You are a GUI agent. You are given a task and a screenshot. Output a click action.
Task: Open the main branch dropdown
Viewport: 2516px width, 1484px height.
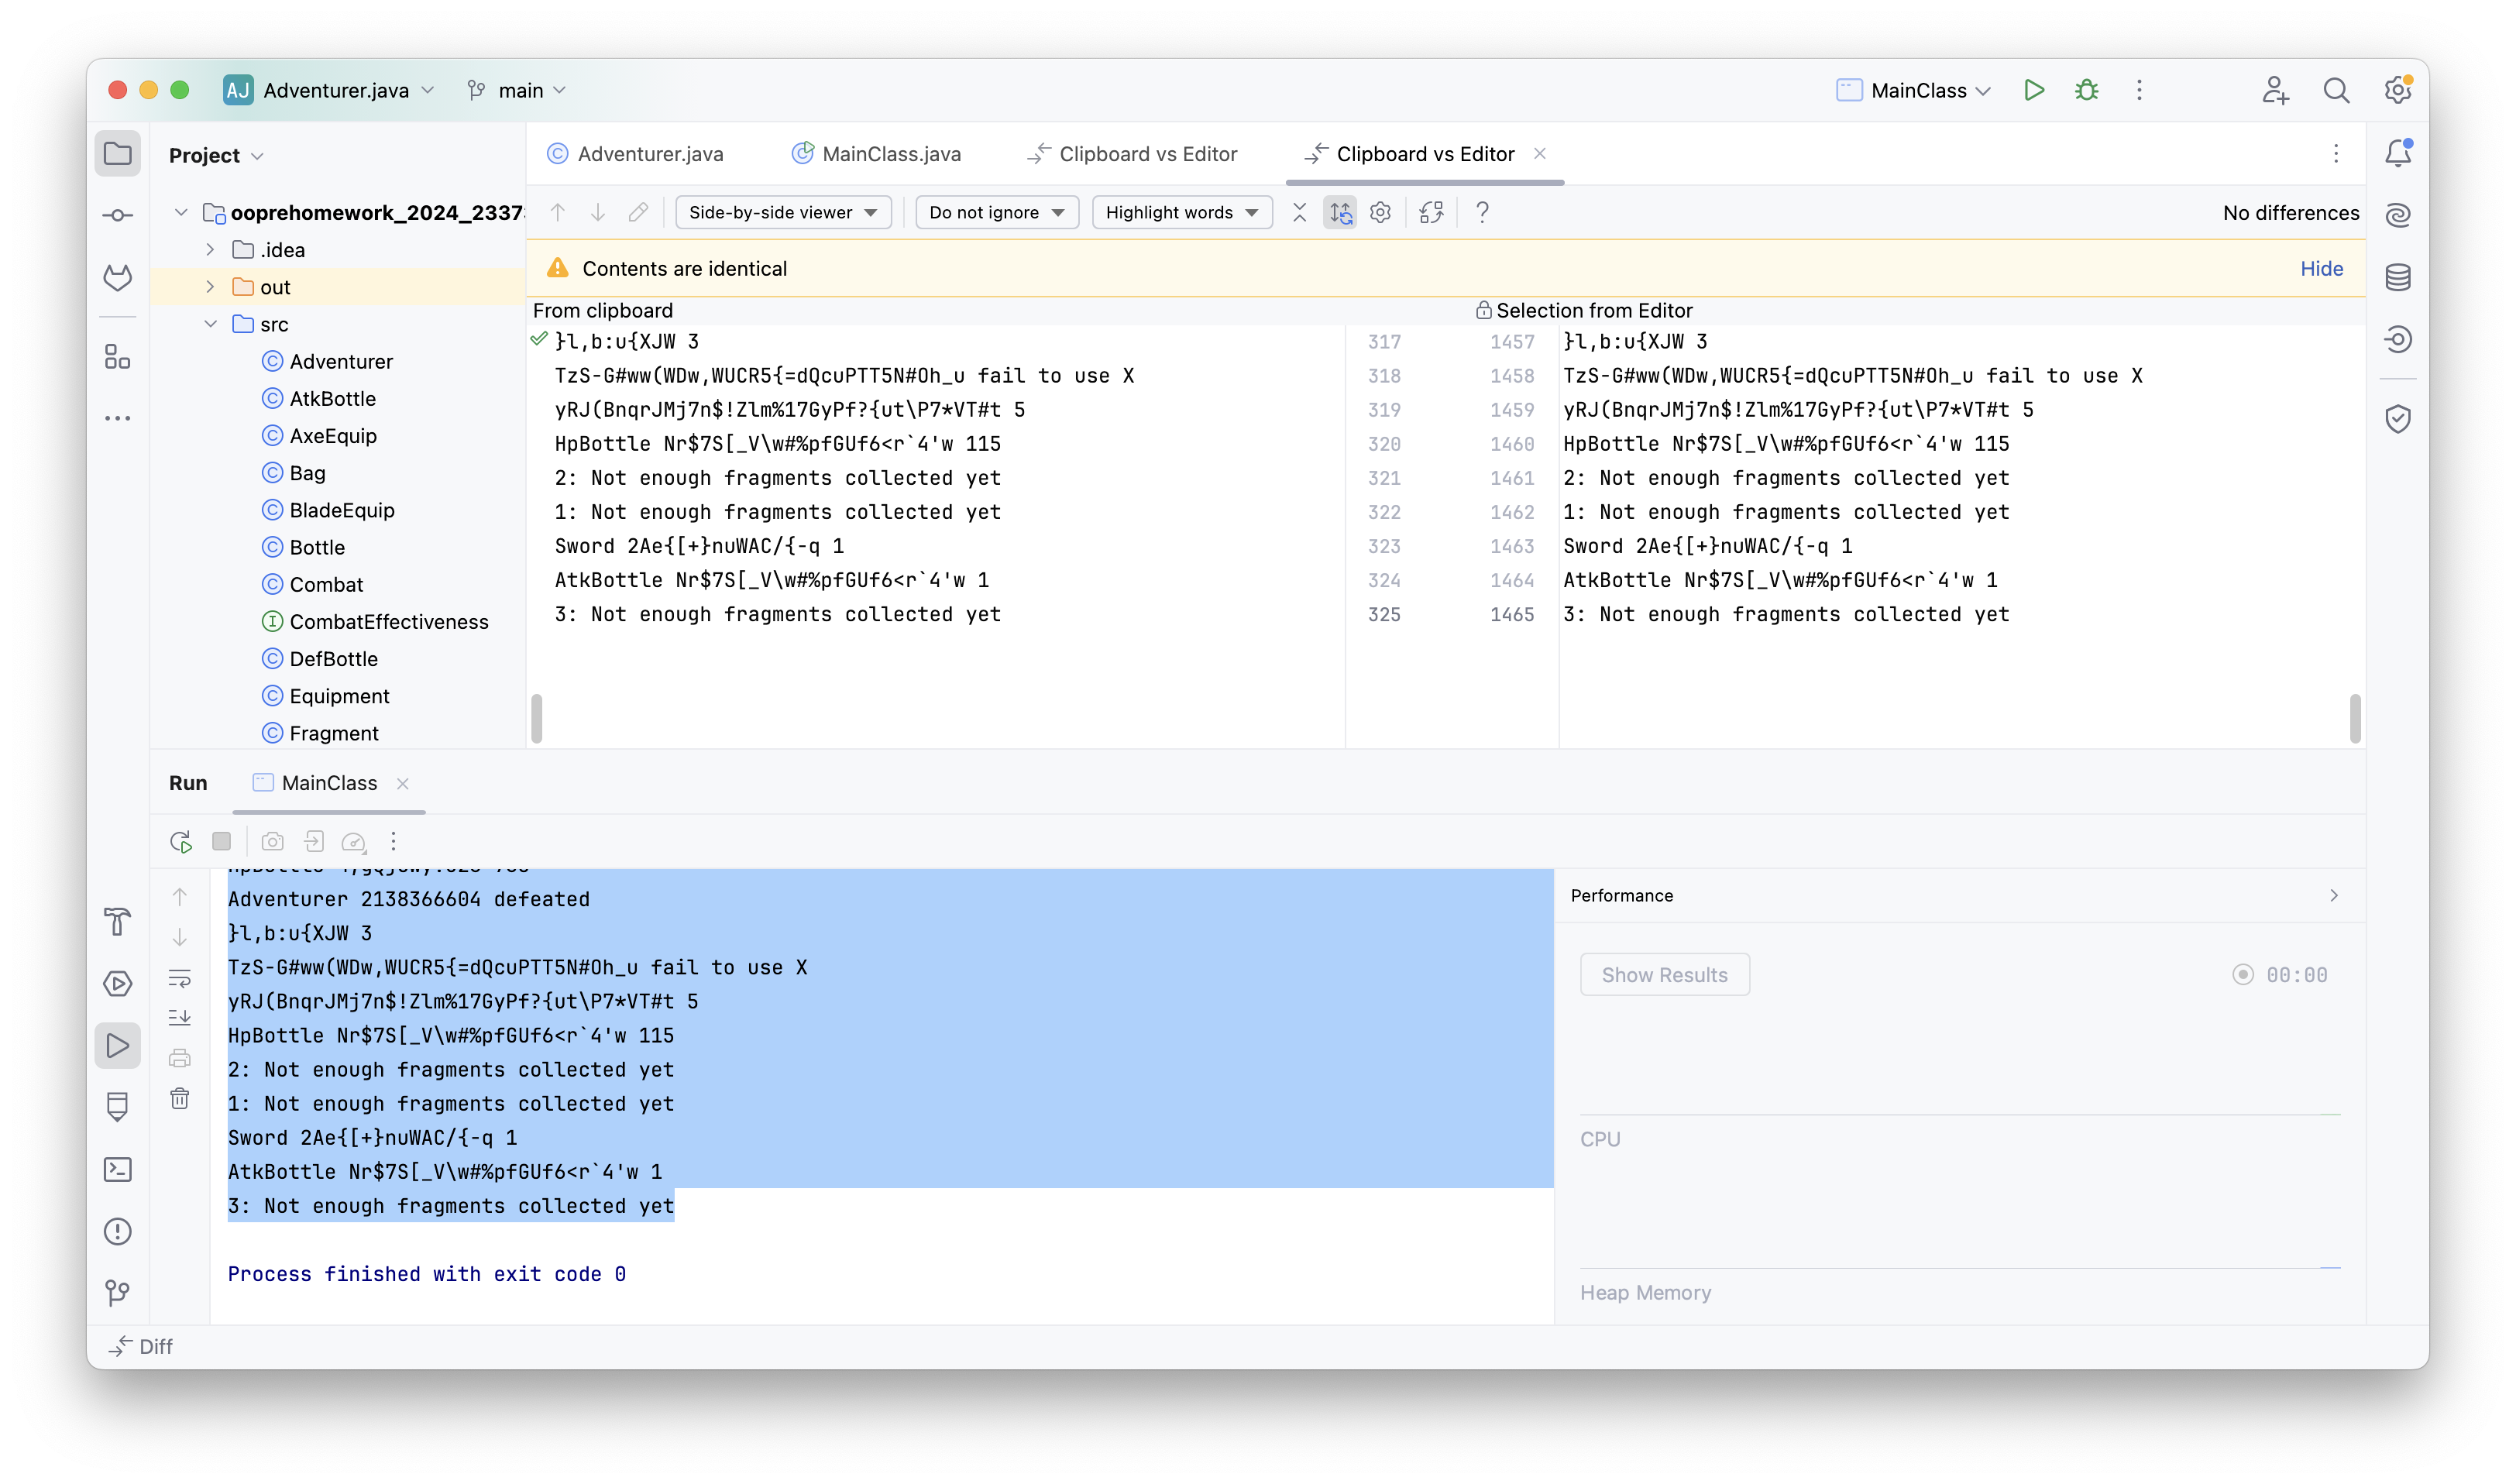517,90
